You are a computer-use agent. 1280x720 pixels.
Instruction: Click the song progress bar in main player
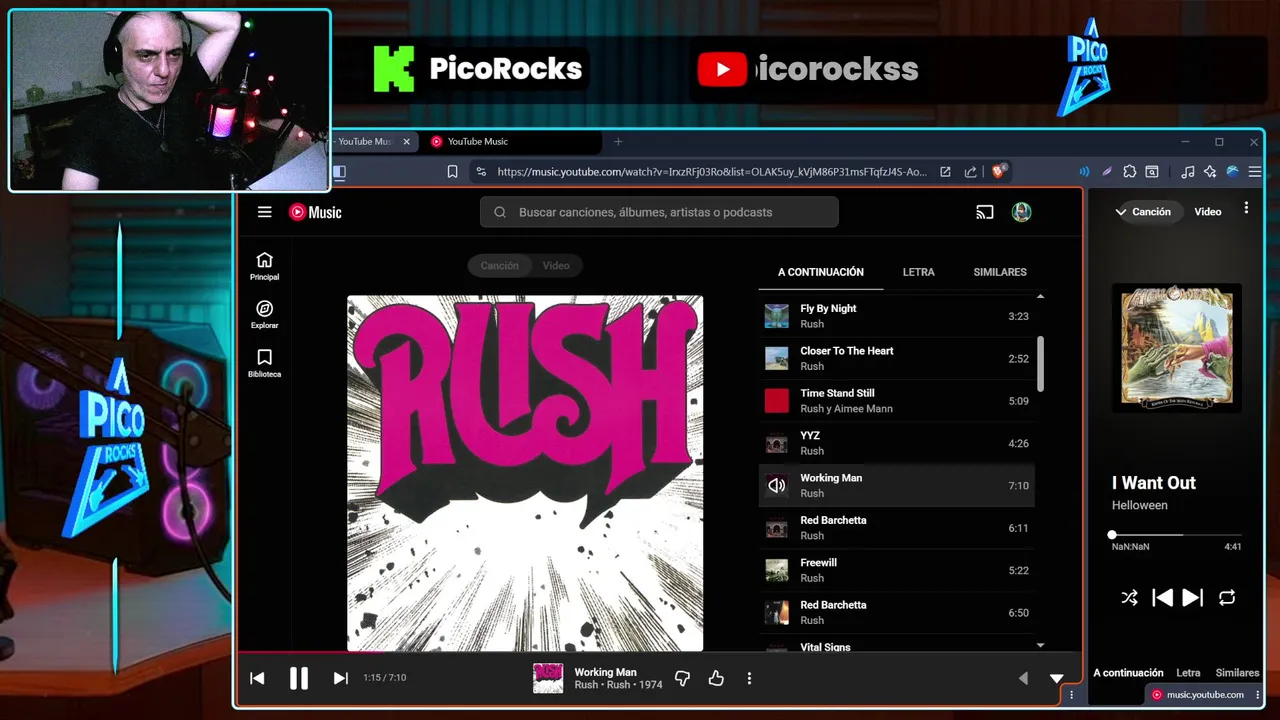point(660,652)
